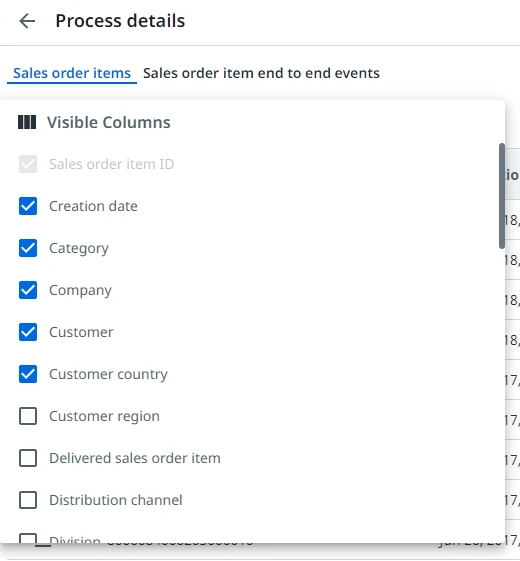
Task: Click the back arrow icon
Action: (27, 21)
